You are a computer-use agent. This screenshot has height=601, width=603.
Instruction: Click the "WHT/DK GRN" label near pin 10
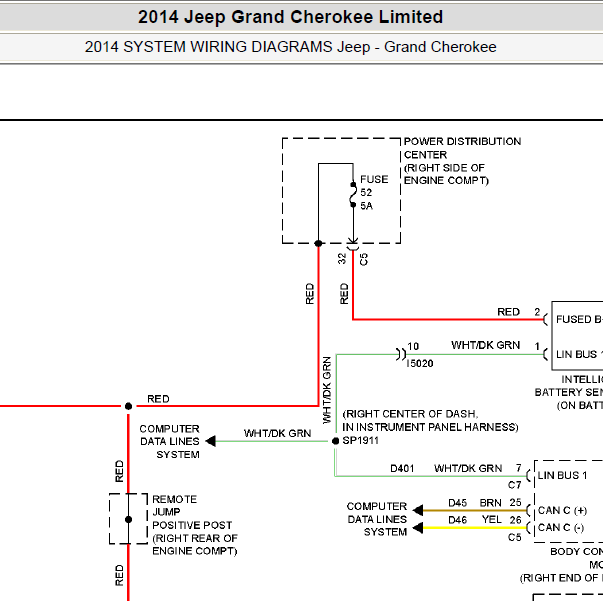pyautogui.click(x=486, y=345)
